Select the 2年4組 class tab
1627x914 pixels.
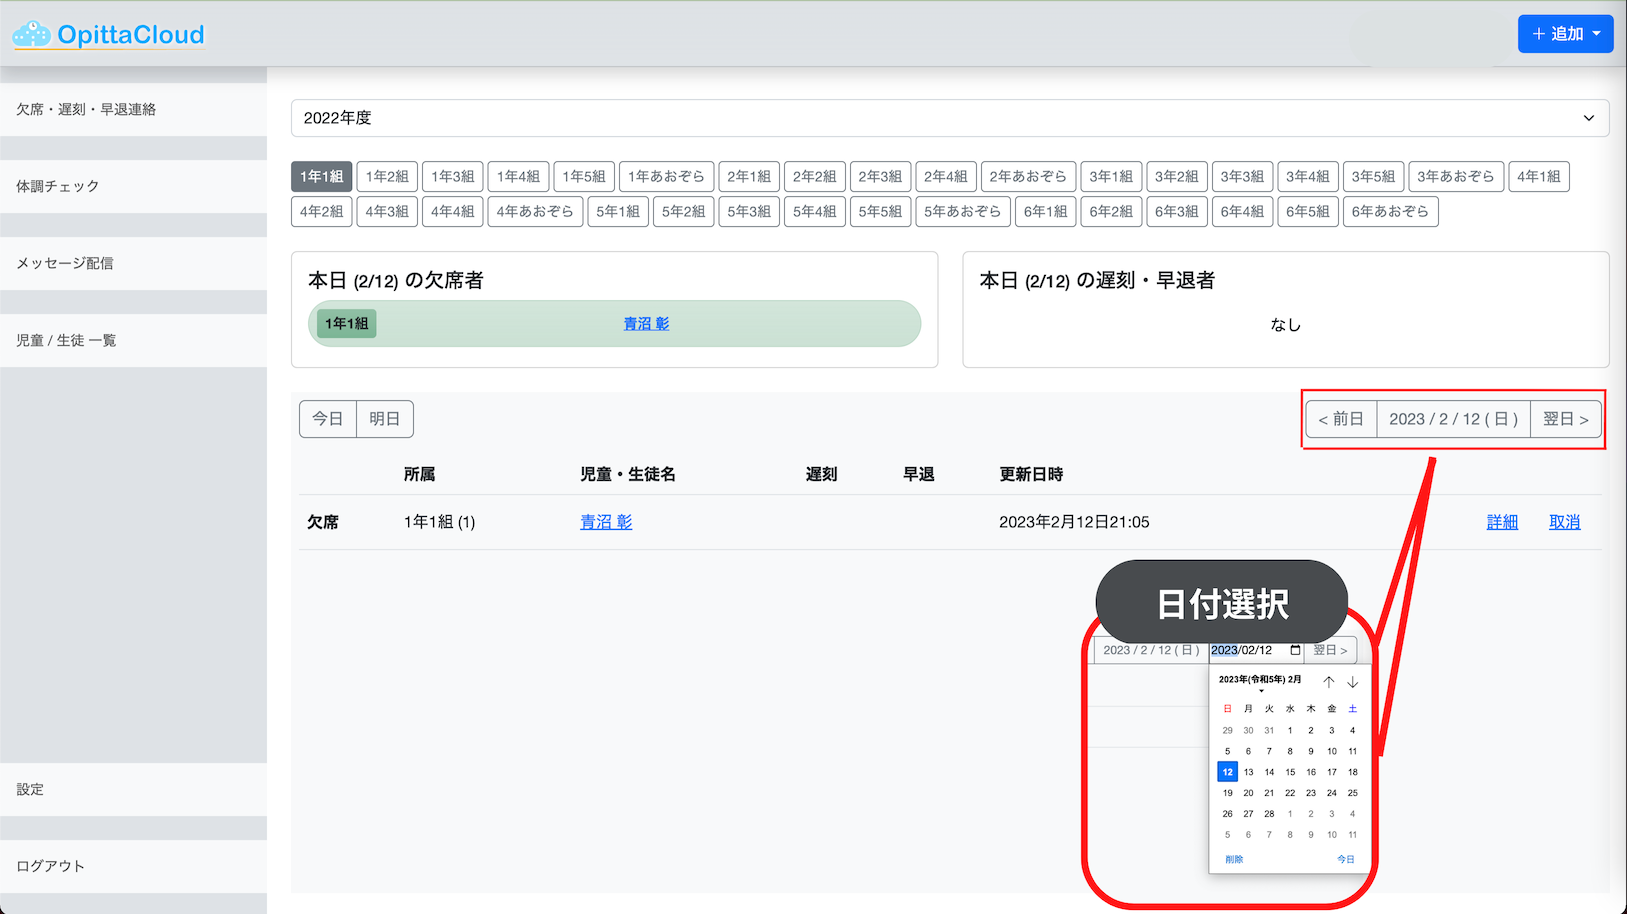(x=946, y=176)
